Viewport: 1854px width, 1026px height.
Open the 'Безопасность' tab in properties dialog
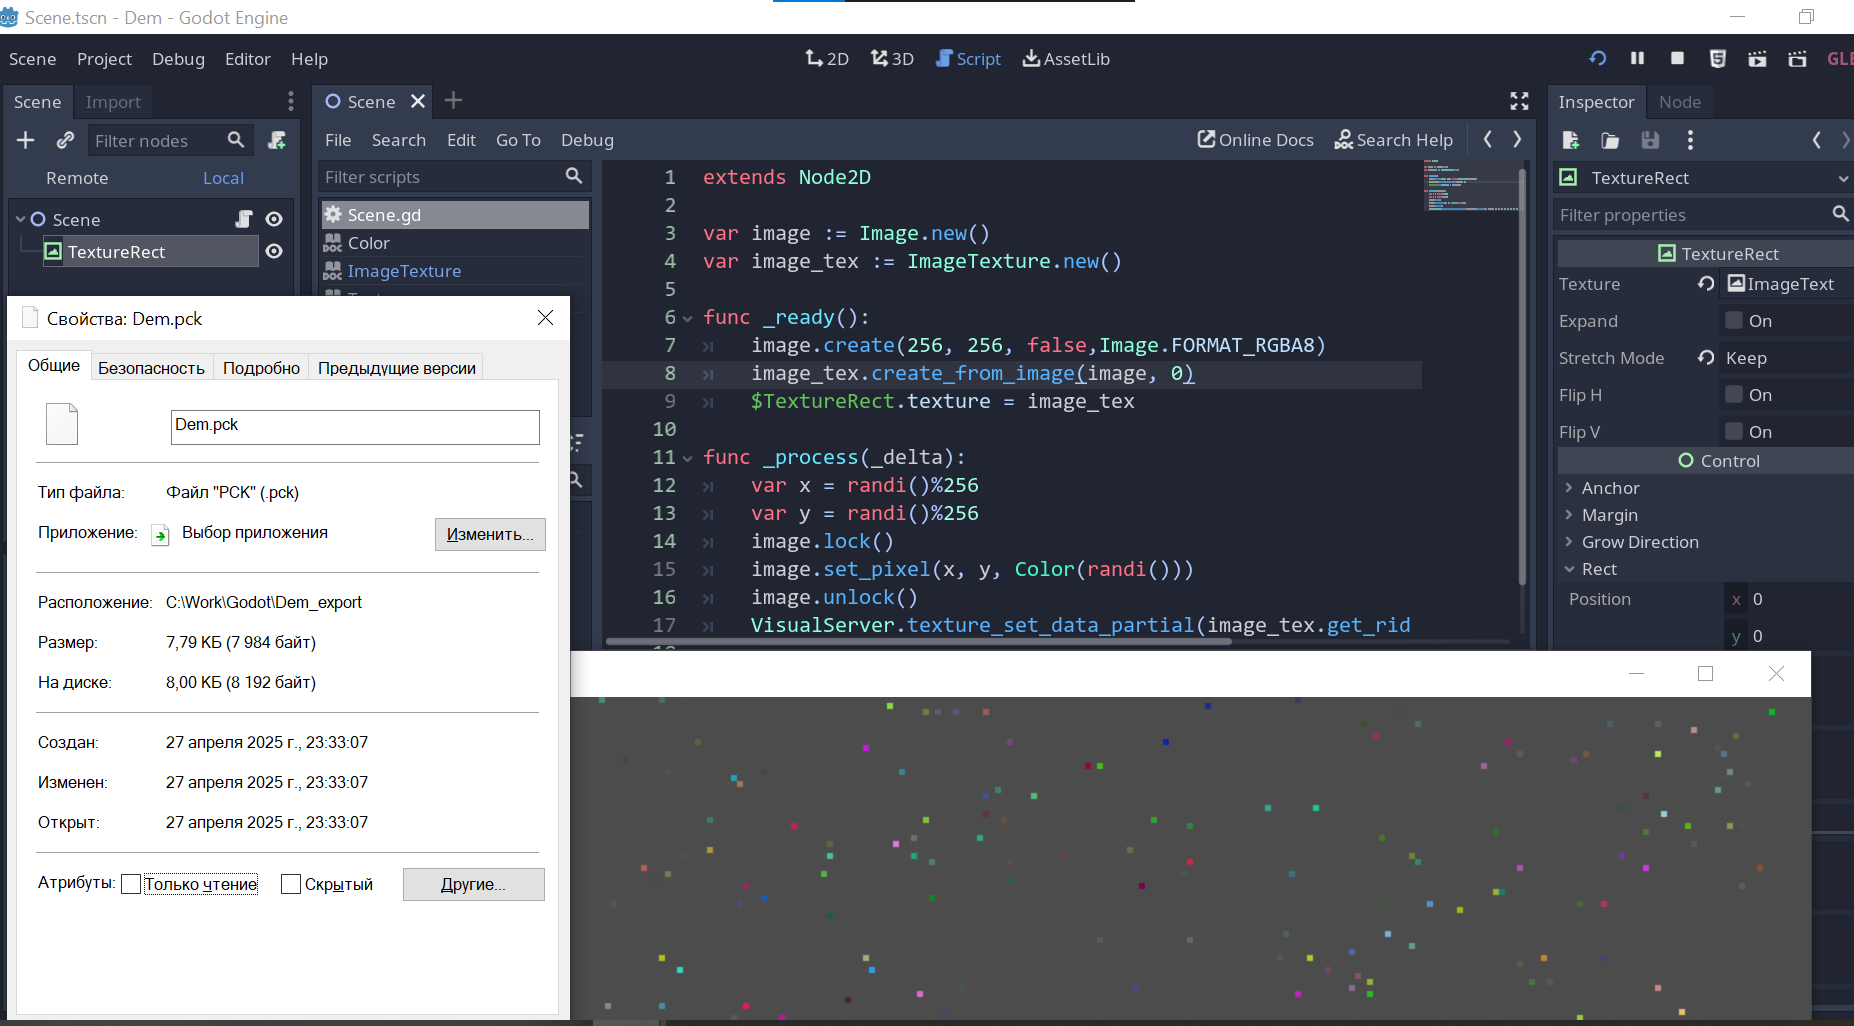click(151, 368)
